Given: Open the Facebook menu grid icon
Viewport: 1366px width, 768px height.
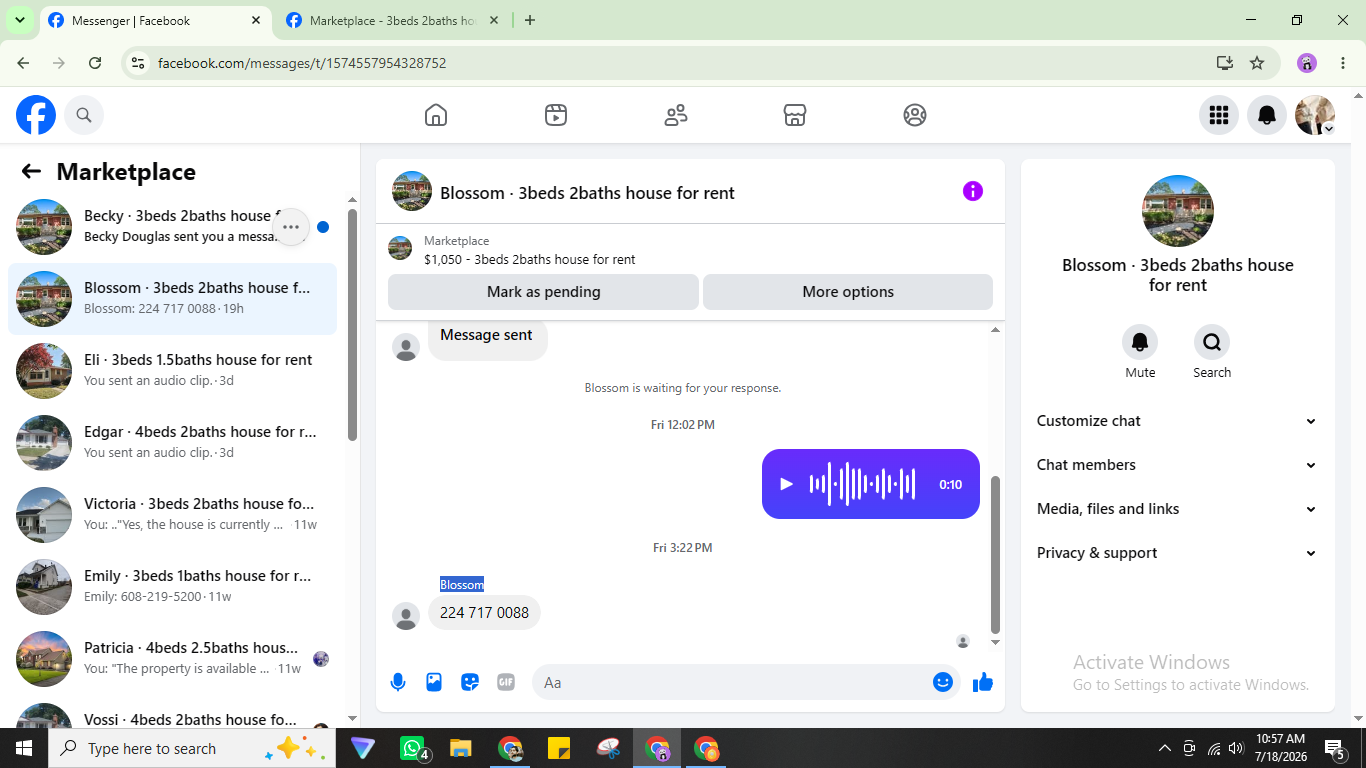Looking at the screenshot, I should [x=1219, y=115].
